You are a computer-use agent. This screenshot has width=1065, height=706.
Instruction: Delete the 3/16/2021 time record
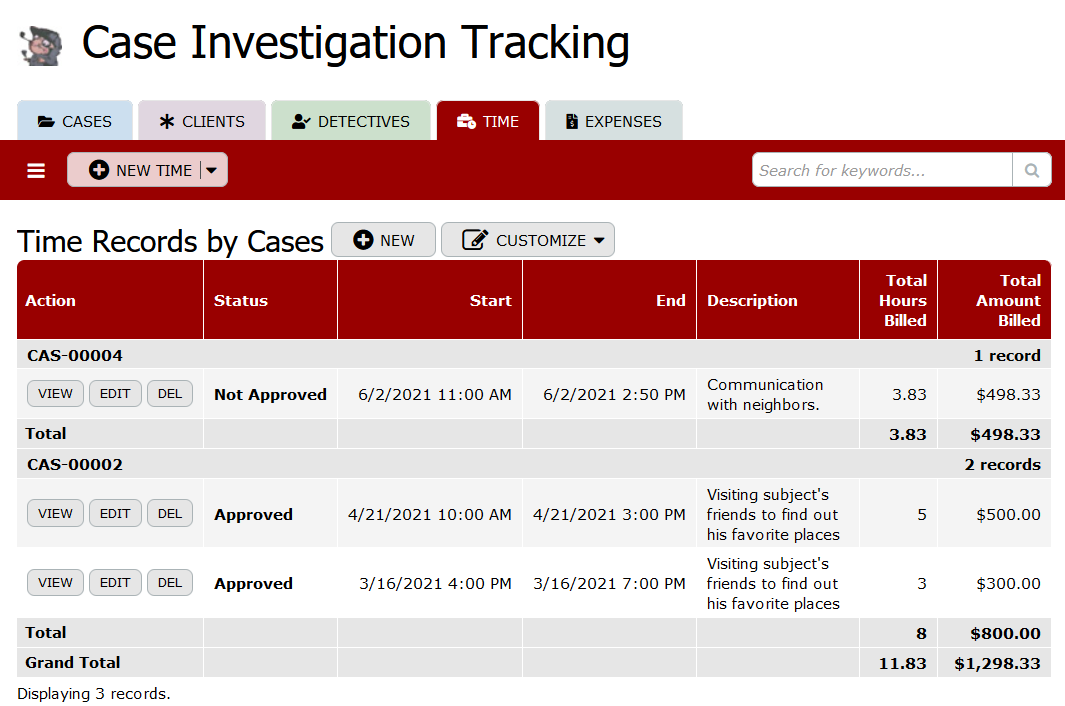(170, 583)
